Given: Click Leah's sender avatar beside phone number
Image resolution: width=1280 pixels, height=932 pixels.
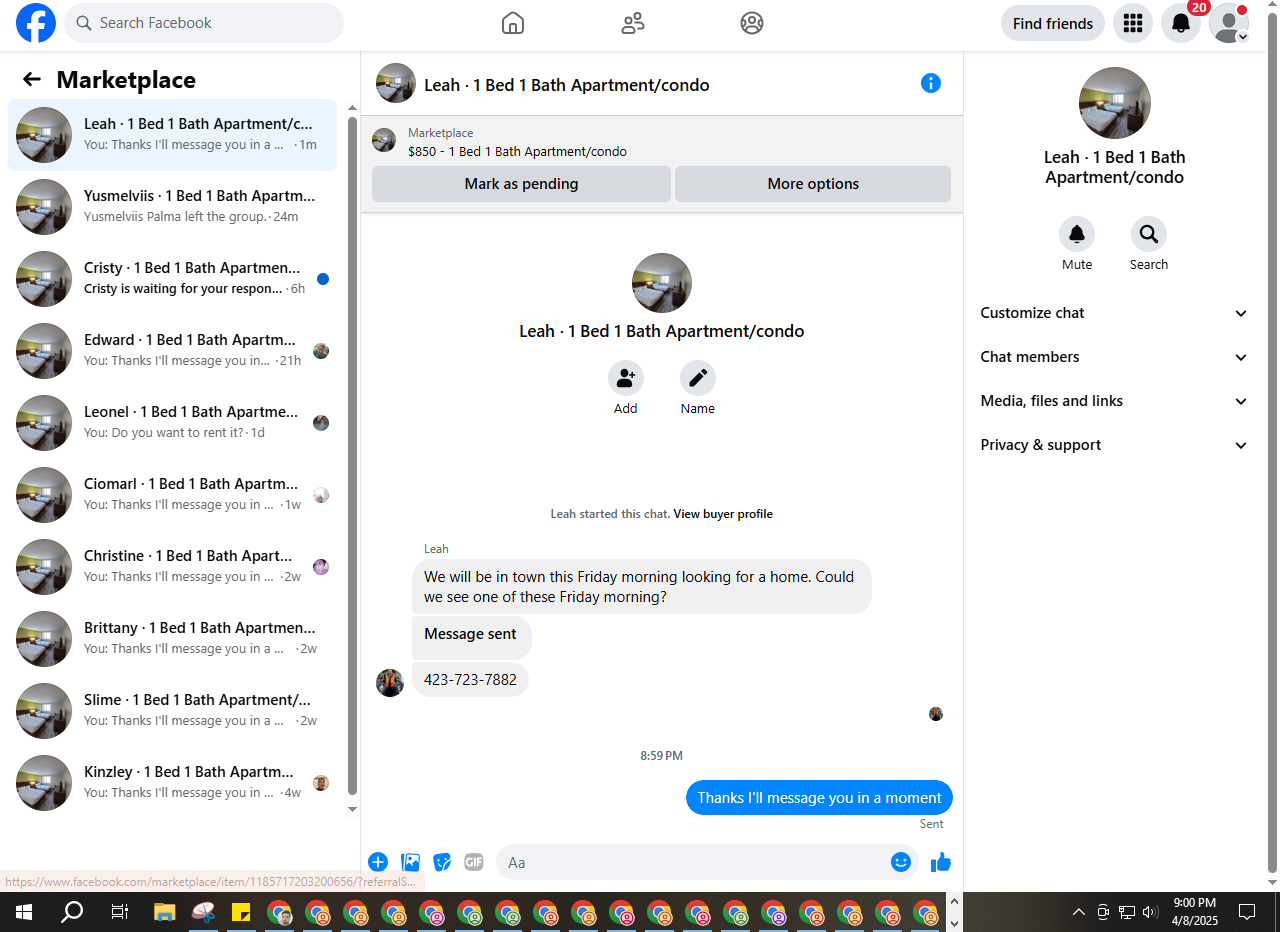Looking at the screenshot, I should pyautogui.click(x=390, y=682).
